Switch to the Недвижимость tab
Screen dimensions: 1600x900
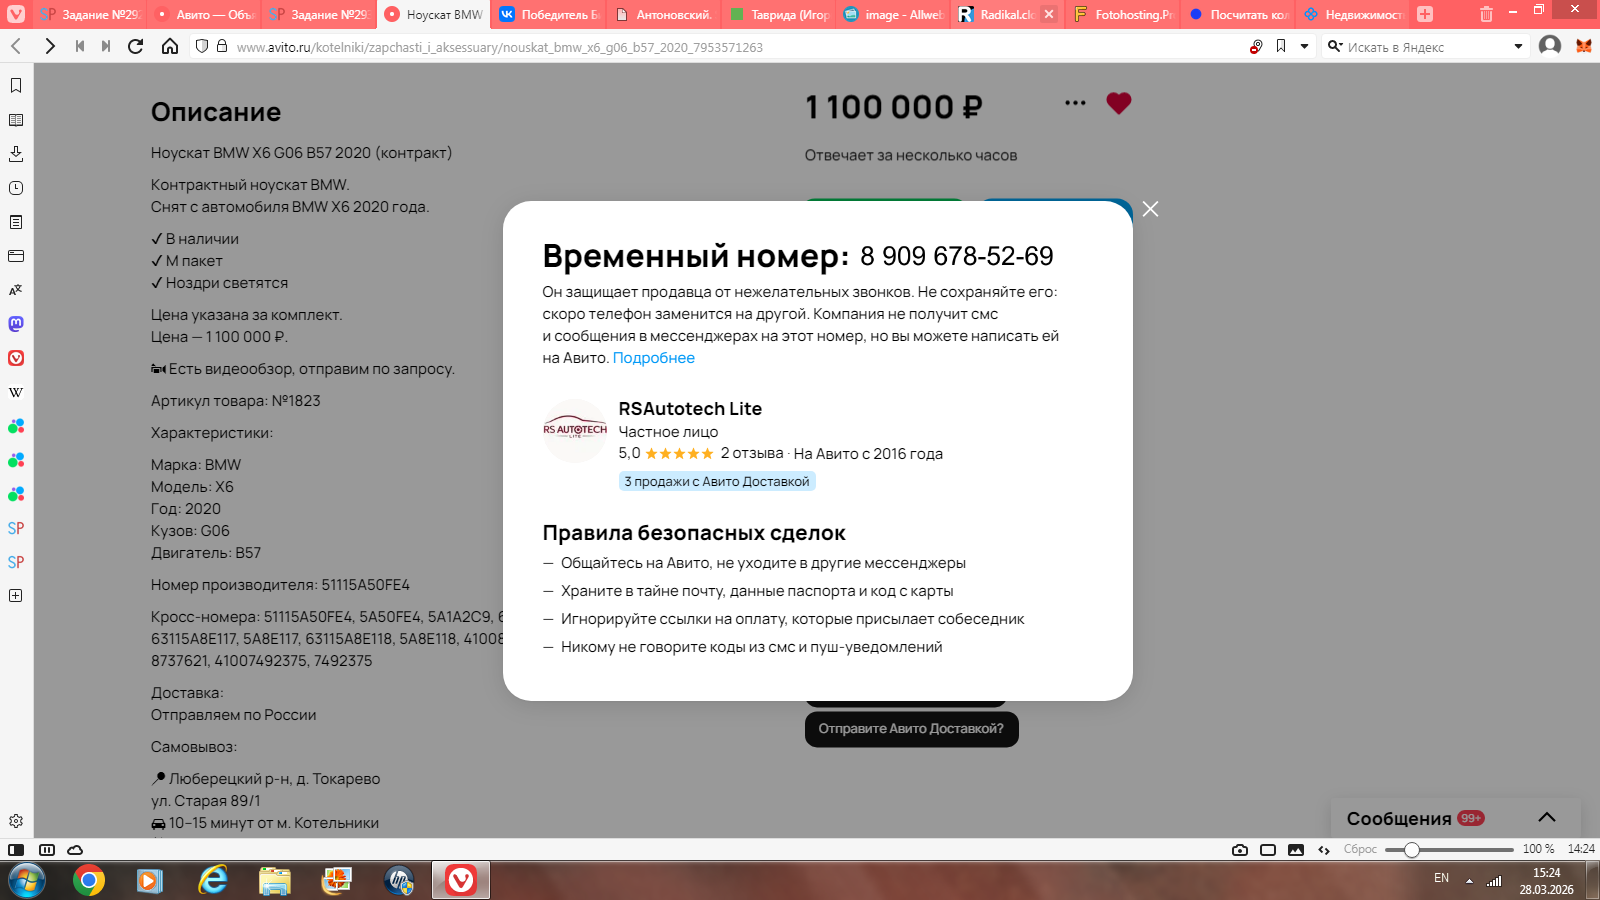1353,14
